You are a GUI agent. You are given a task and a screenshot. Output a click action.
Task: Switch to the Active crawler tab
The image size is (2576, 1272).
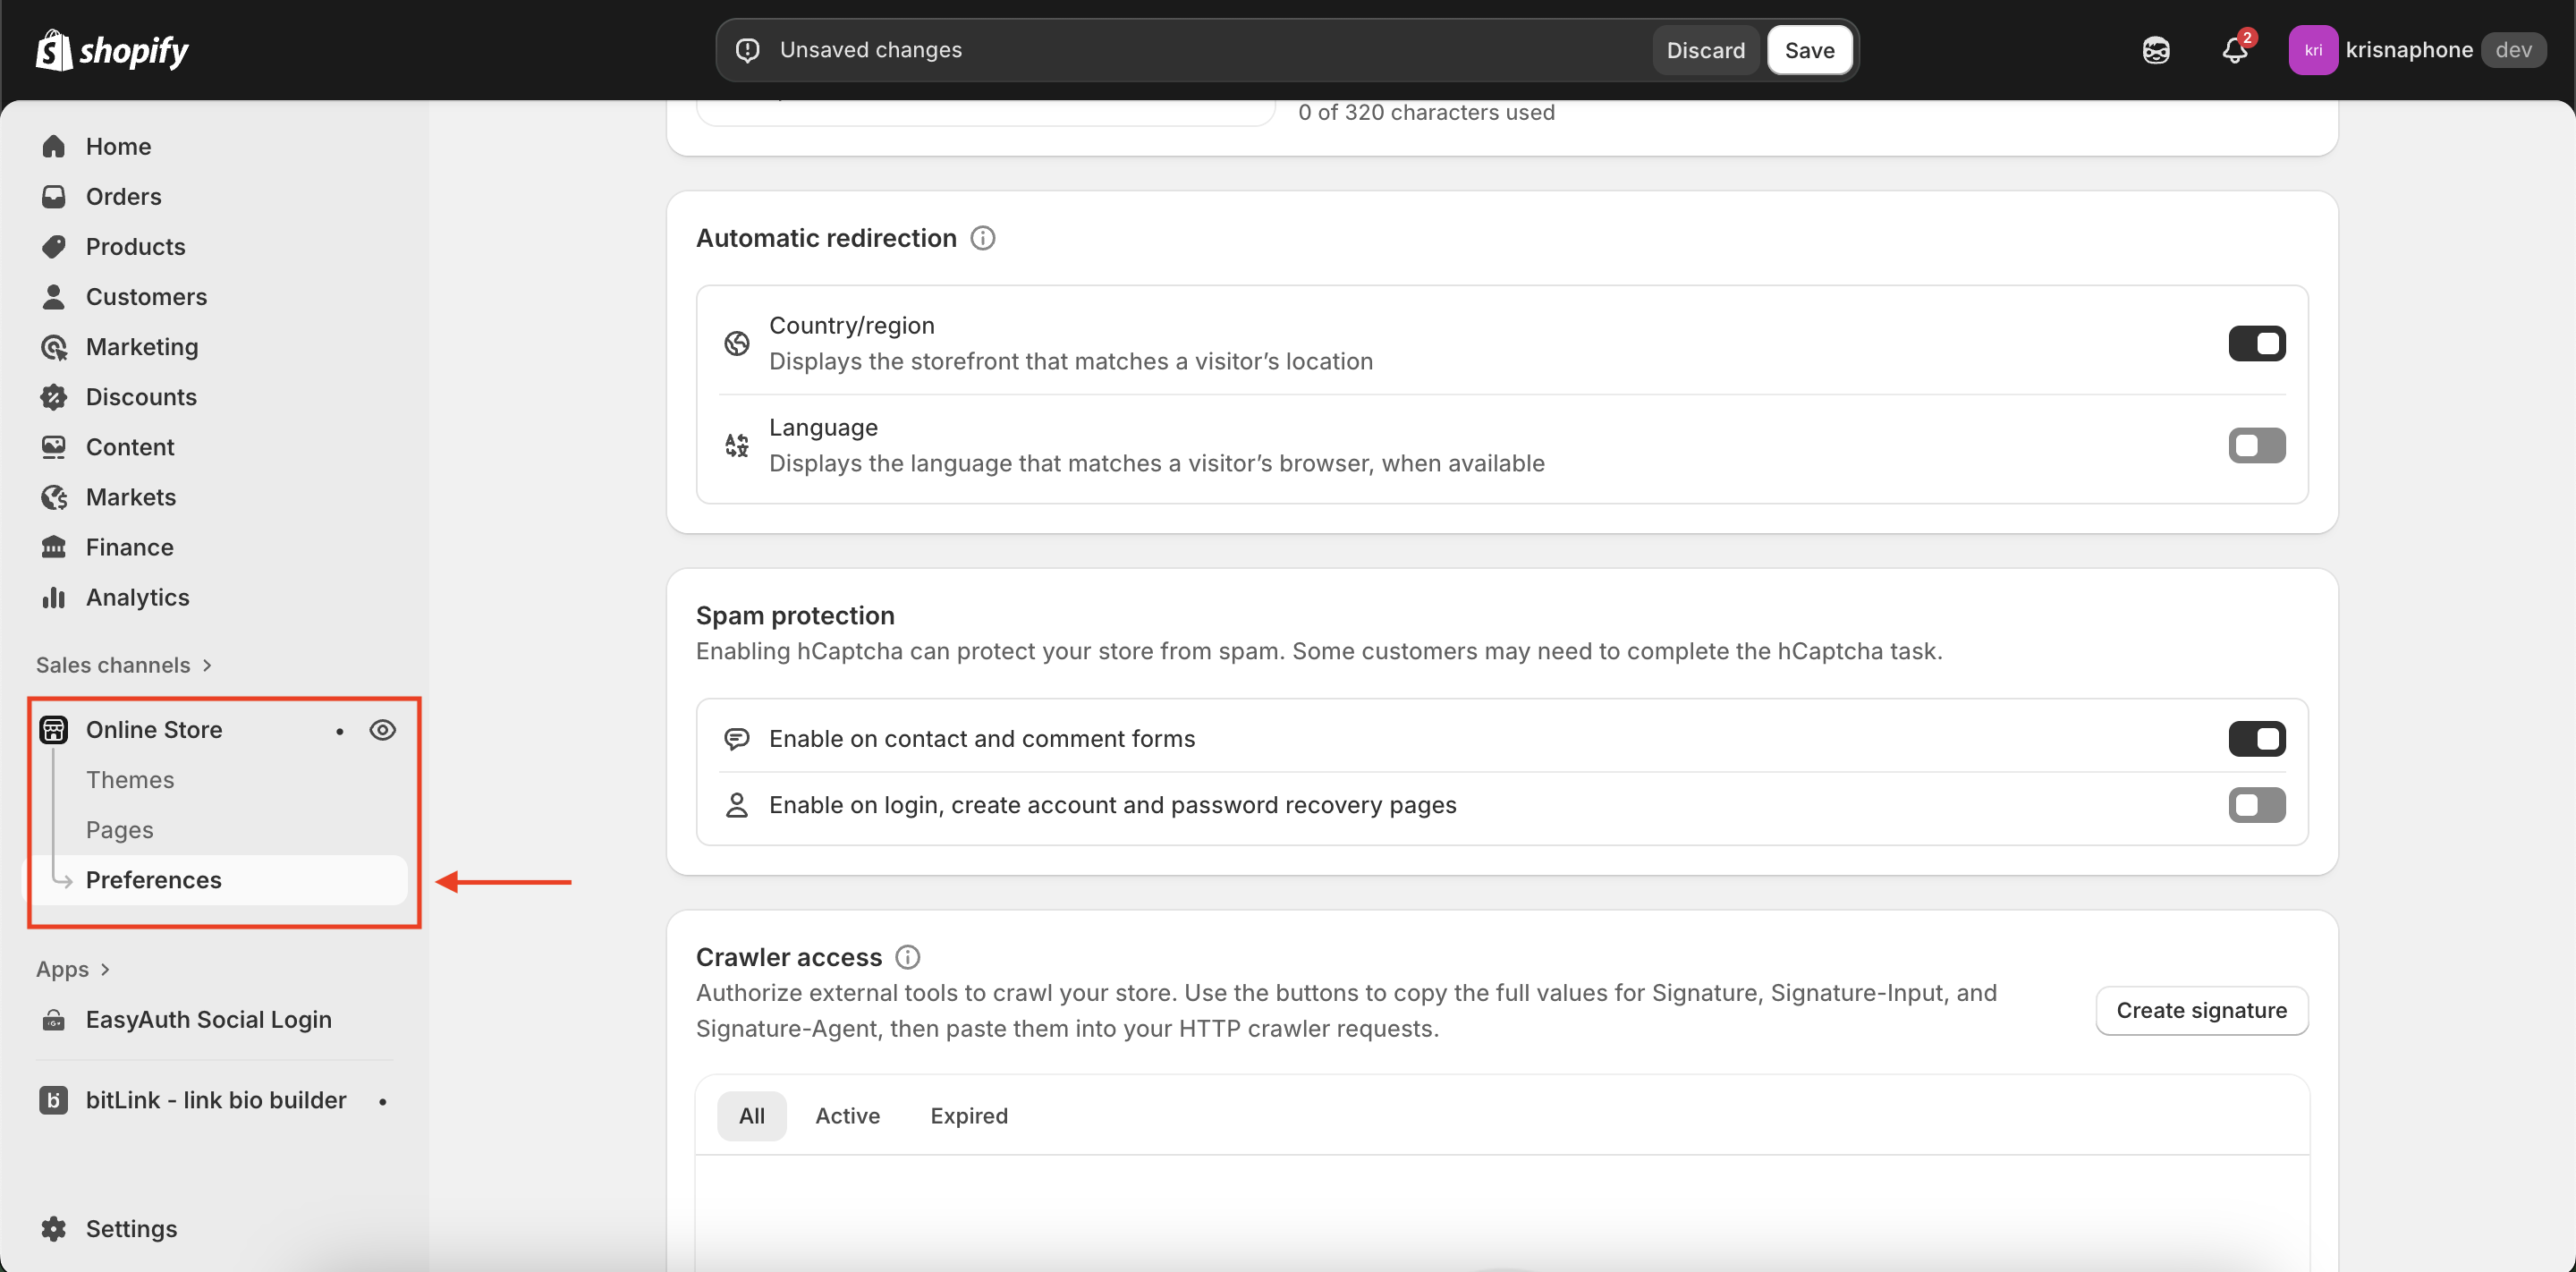847,1116
